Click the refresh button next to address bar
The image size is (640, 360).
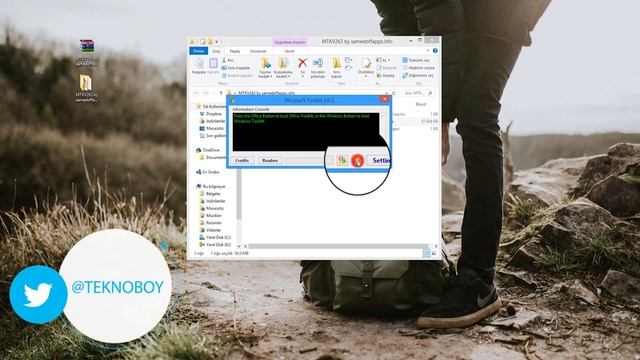[394, 93]
